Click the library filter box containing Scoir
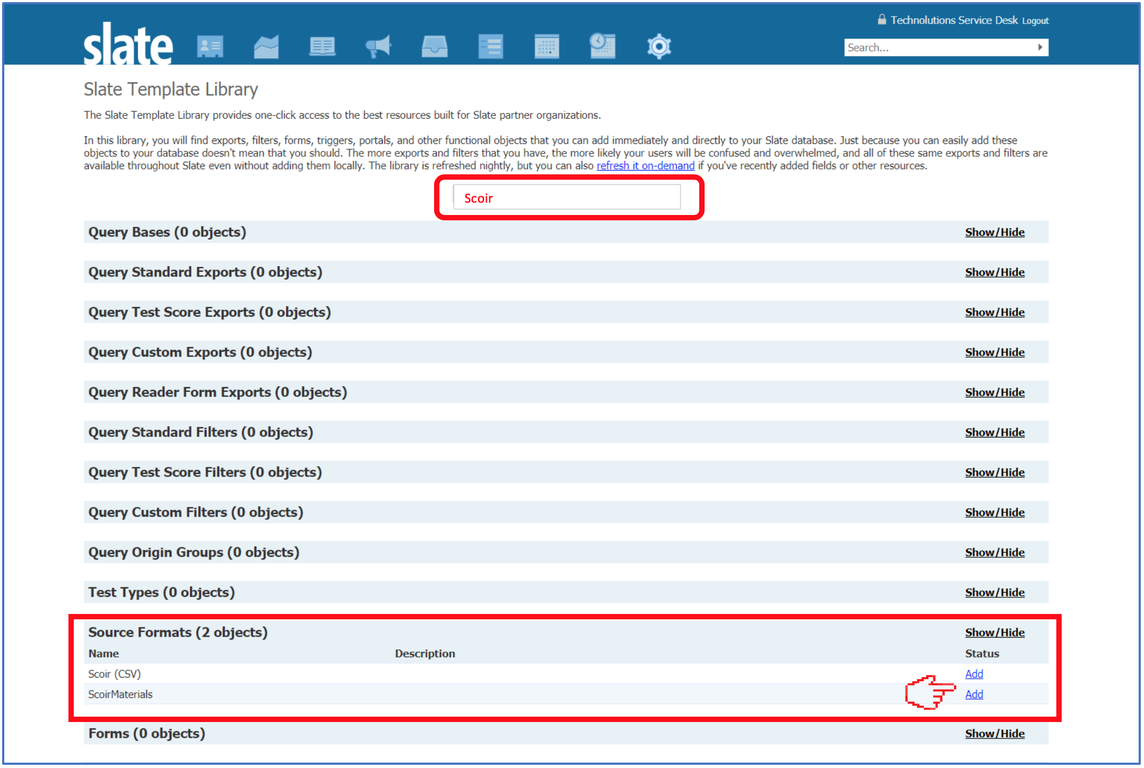 [x=567, y=198]
